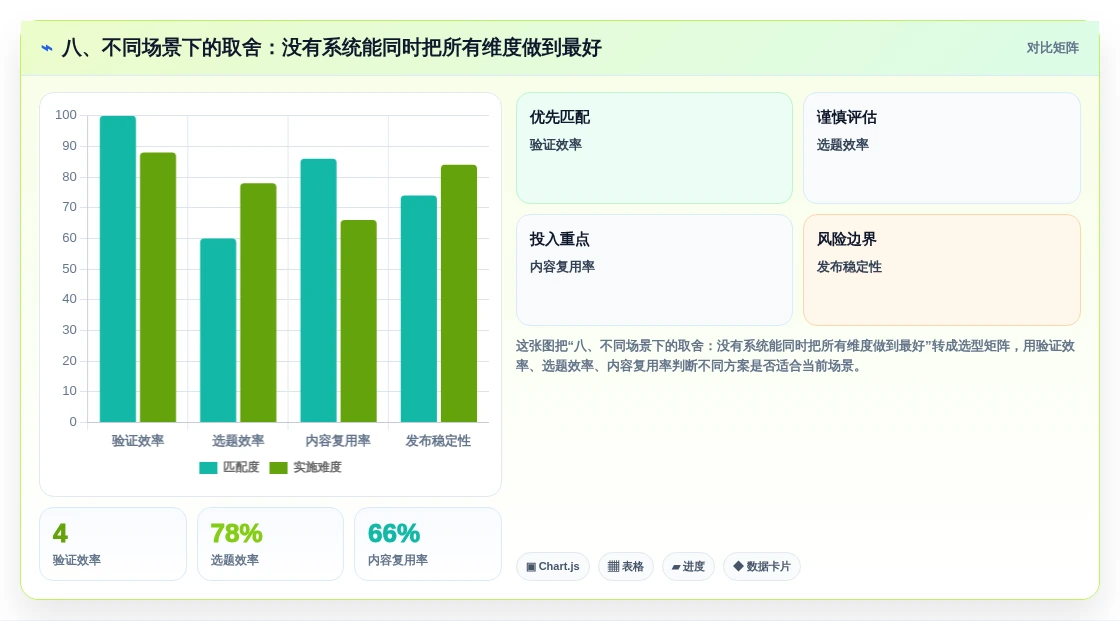The width and height of the screenshot is (1120, 621).
Task: Click the 100 y-axis value
Action: [66, 115]
